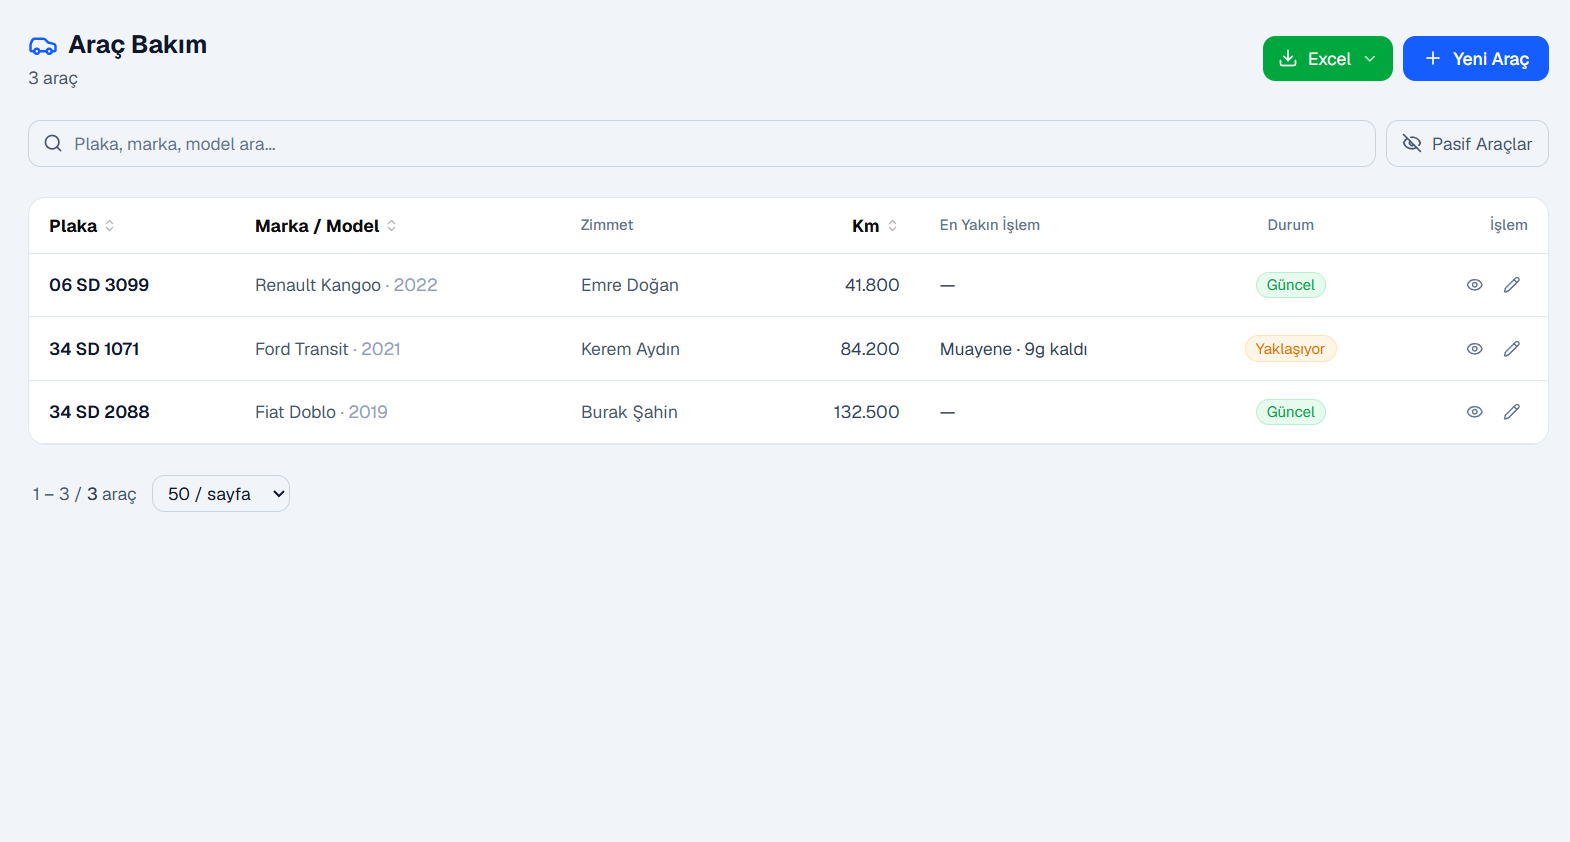
Task: Click Ford Transit · 2021 cell
Action: pos(328,349)
